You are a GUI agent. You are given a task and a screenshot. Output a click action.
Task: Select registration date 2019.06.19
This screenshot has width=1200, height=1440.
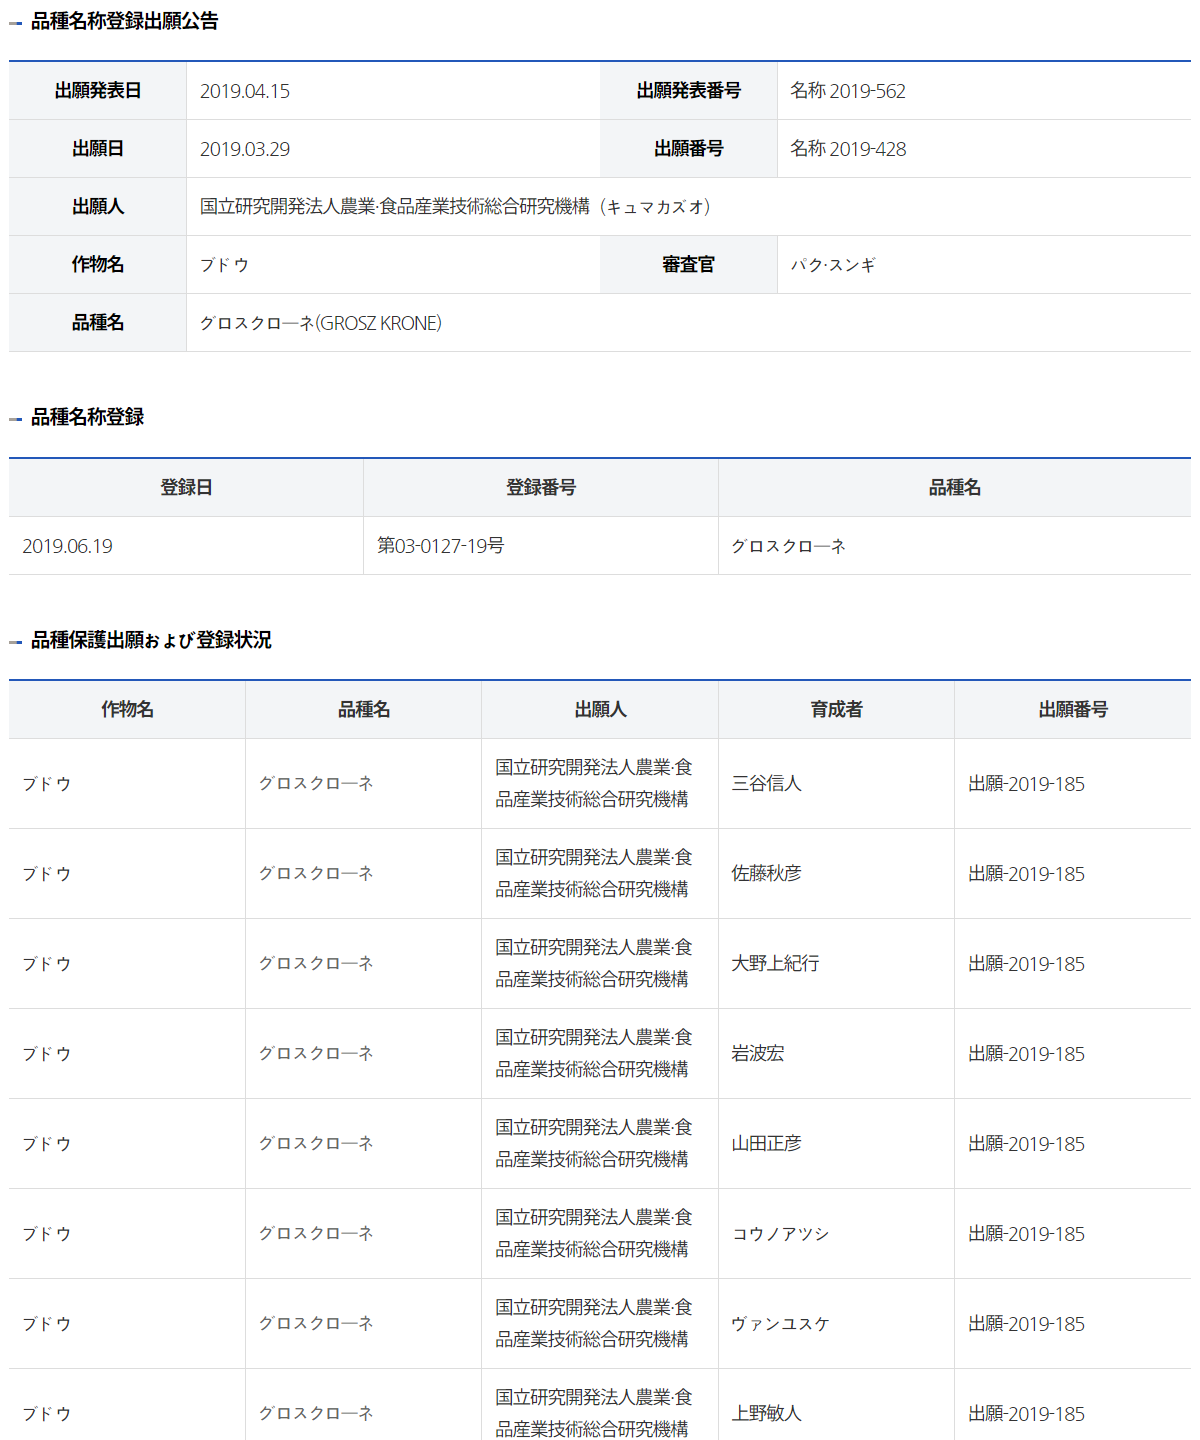[68, 546]
